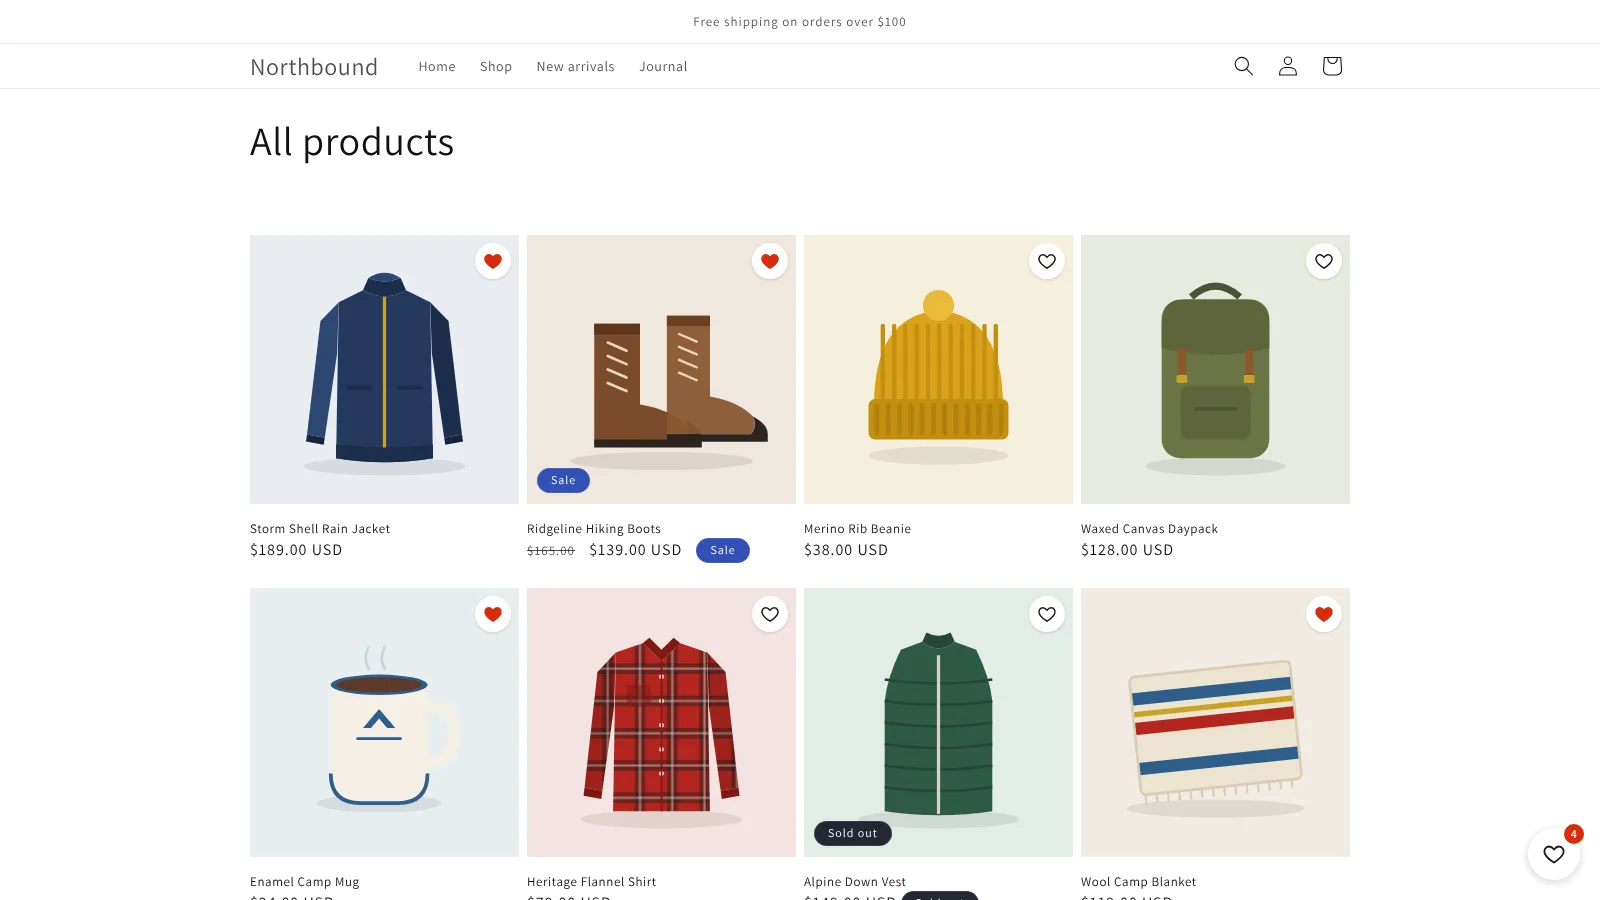Viewport: 1600px width, 900px height.
Task: Toggle heart on Alpine Down Vest
Action: tap(1047, 614)
